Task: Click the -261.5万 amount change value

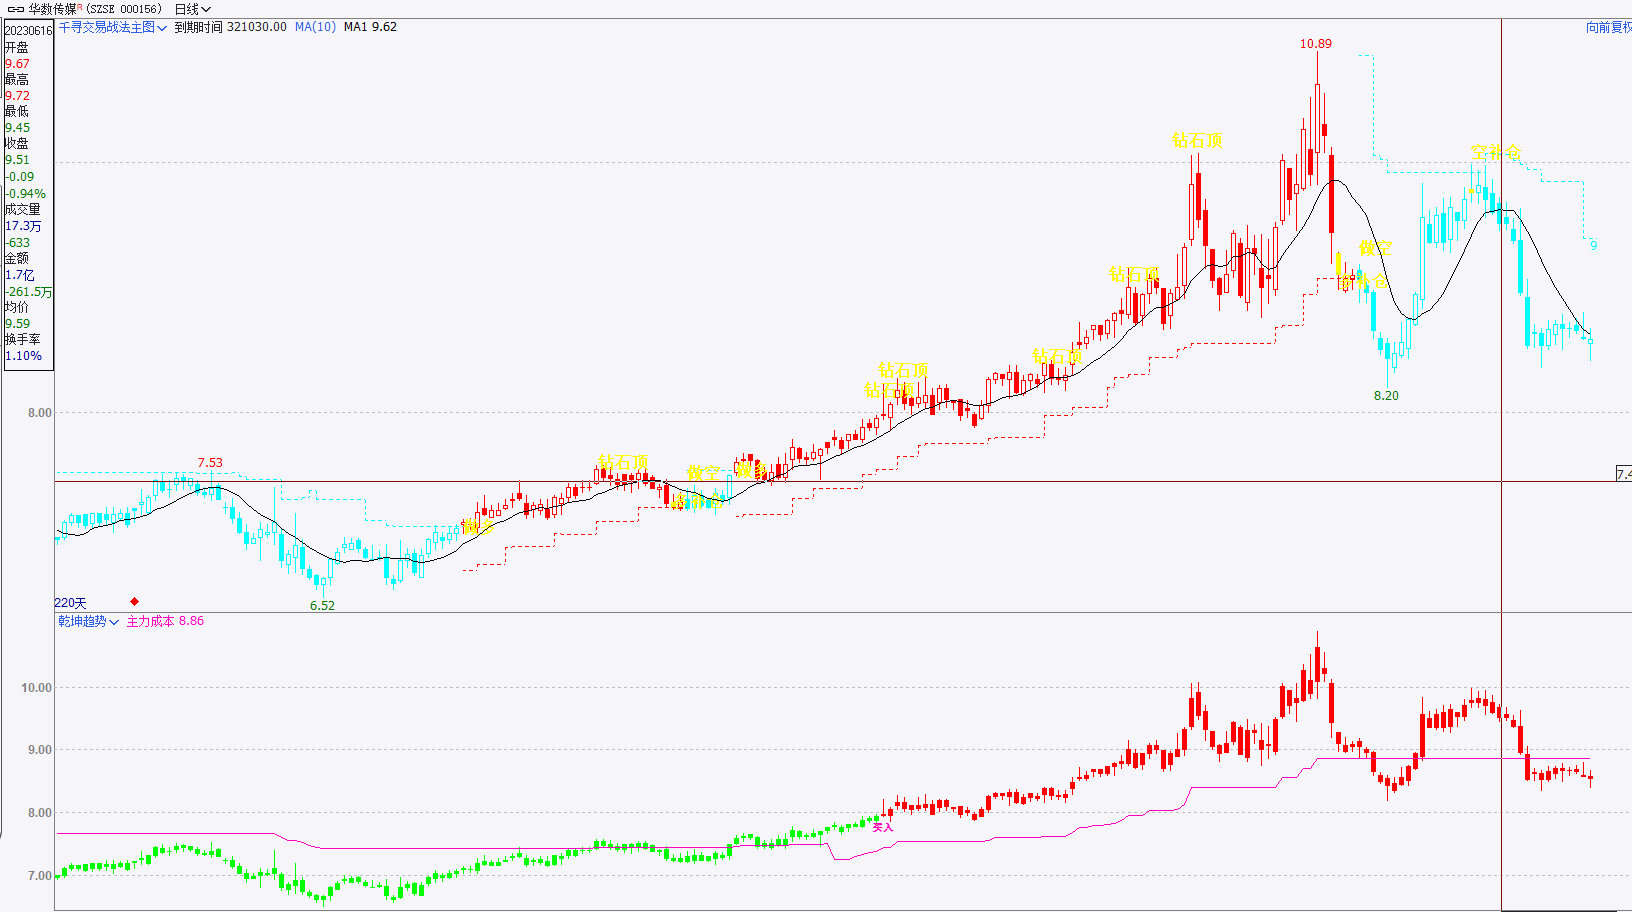Action: [x=28, y=291]
